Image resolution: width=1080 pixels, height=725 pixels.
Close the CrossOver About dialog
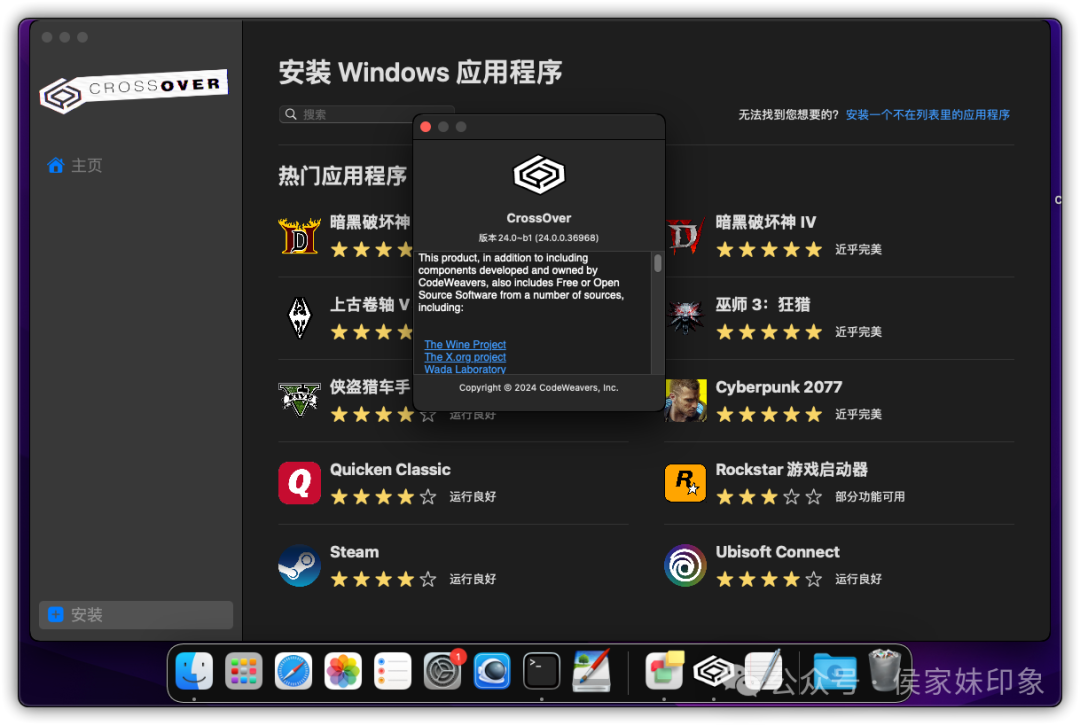click(x=426, y=127)
